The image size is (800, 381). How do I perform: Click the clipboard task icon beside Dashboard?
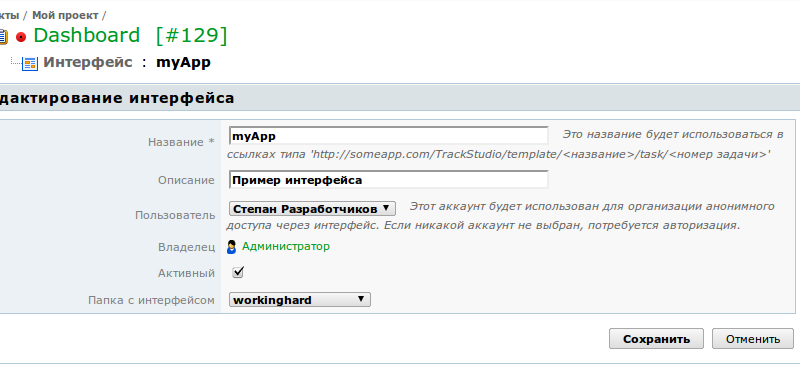3,37
